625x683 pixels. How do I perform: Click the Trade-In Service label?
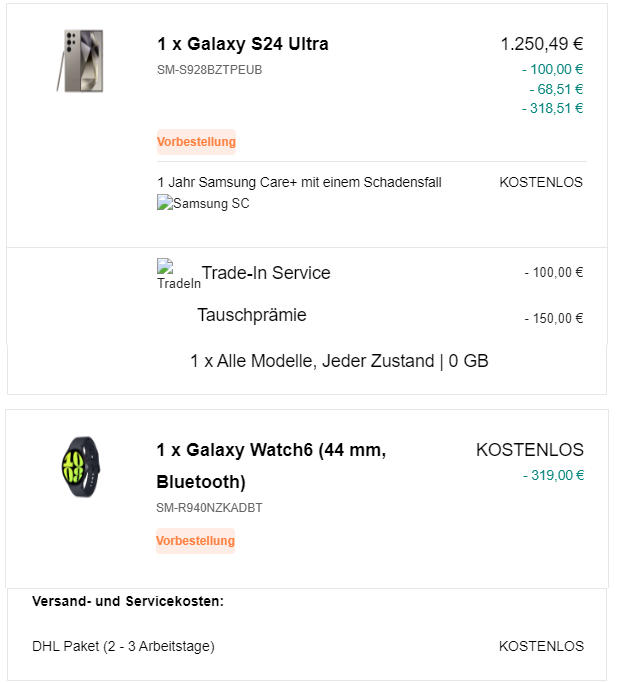click(266, 273)
